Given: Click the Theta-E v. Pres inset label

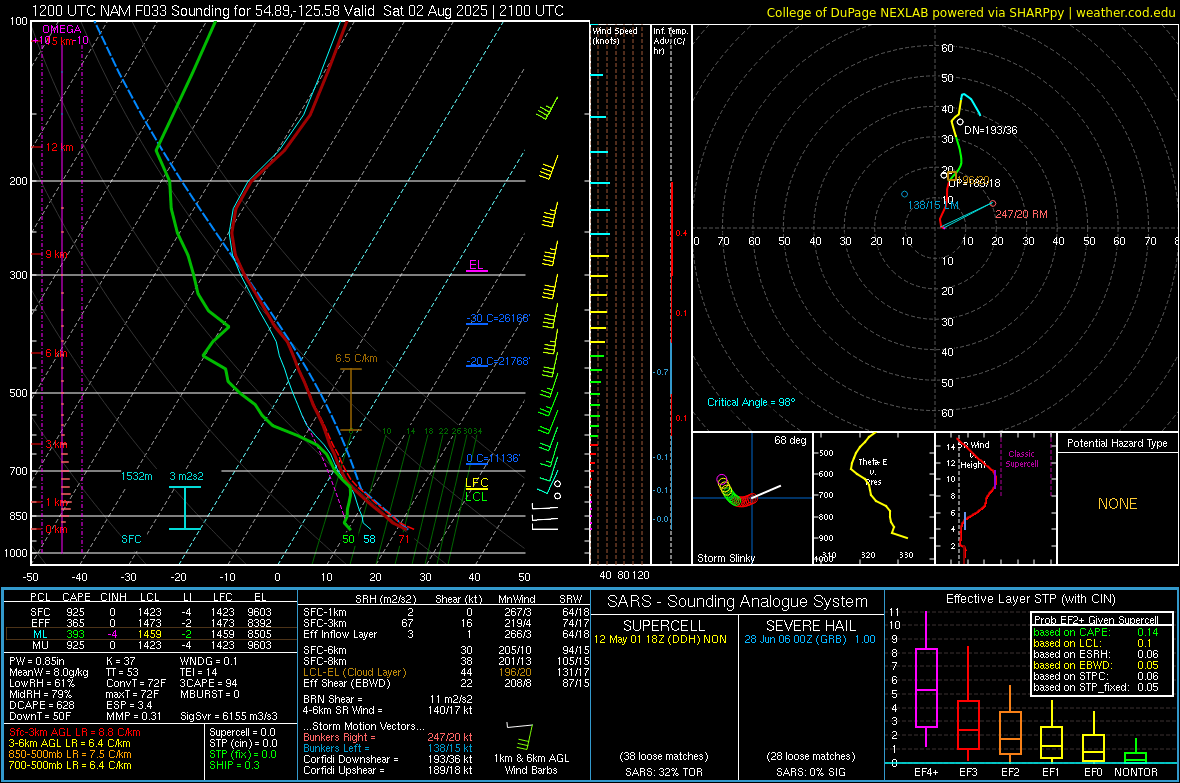Looking at the screenshot, I should [873, 471].
